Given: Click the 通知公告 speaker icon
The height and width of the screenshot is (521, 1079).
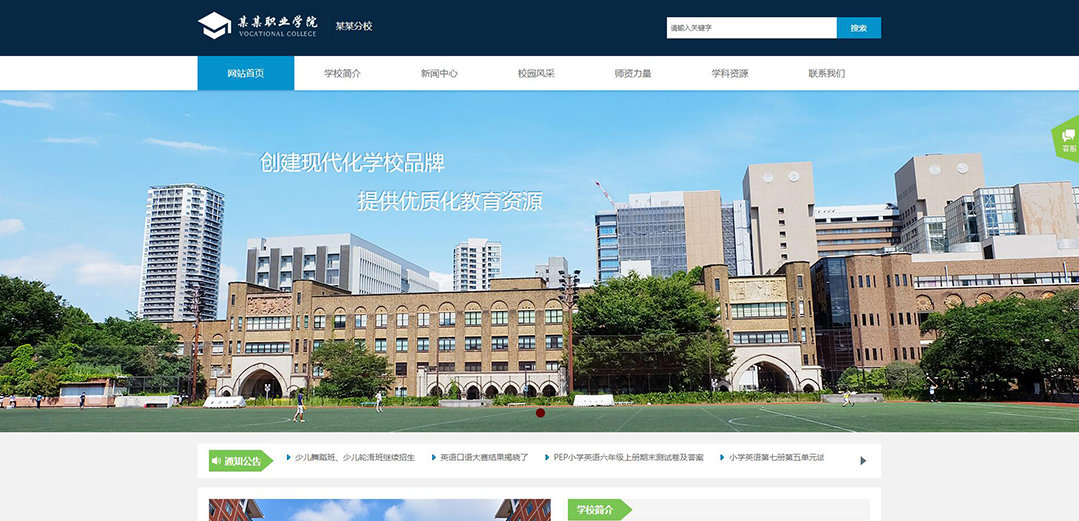Looking at the screenshot, I should [x=217, y=461].
